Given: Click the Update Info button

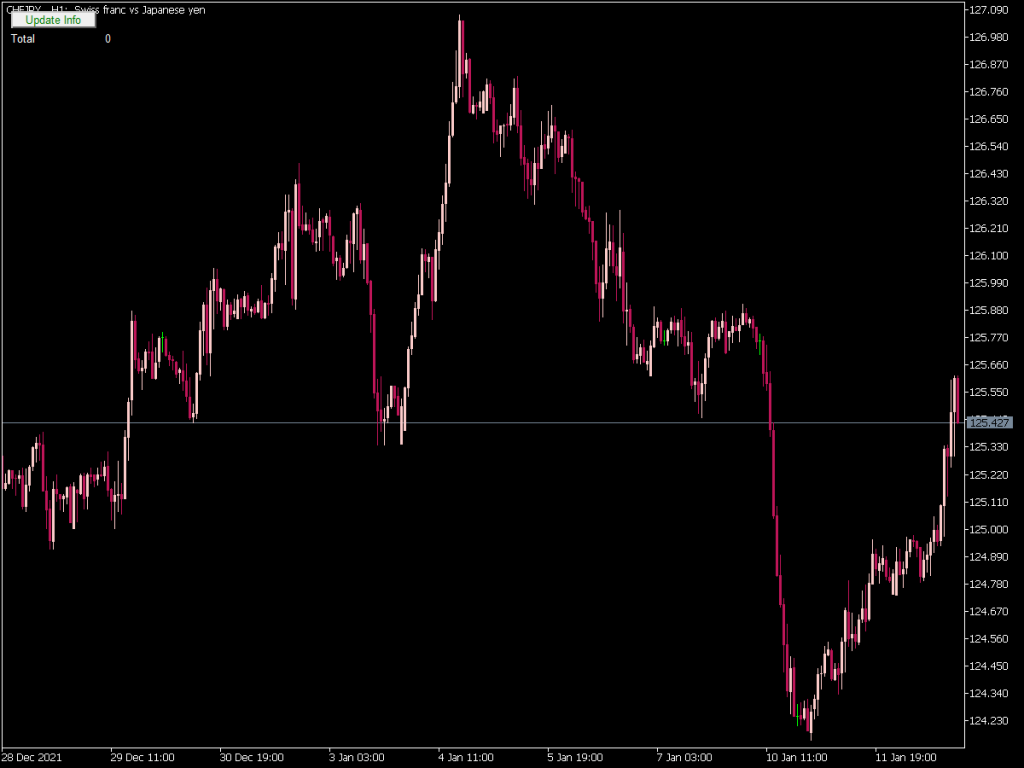Looking at the screenshot, I should pos(52,19).
